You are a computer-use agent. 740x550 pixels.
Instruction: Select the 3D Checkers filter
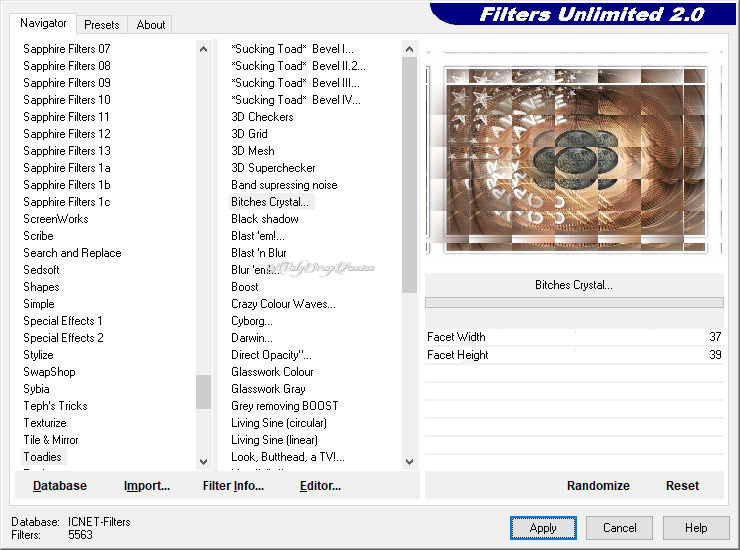tap(262, 117)
